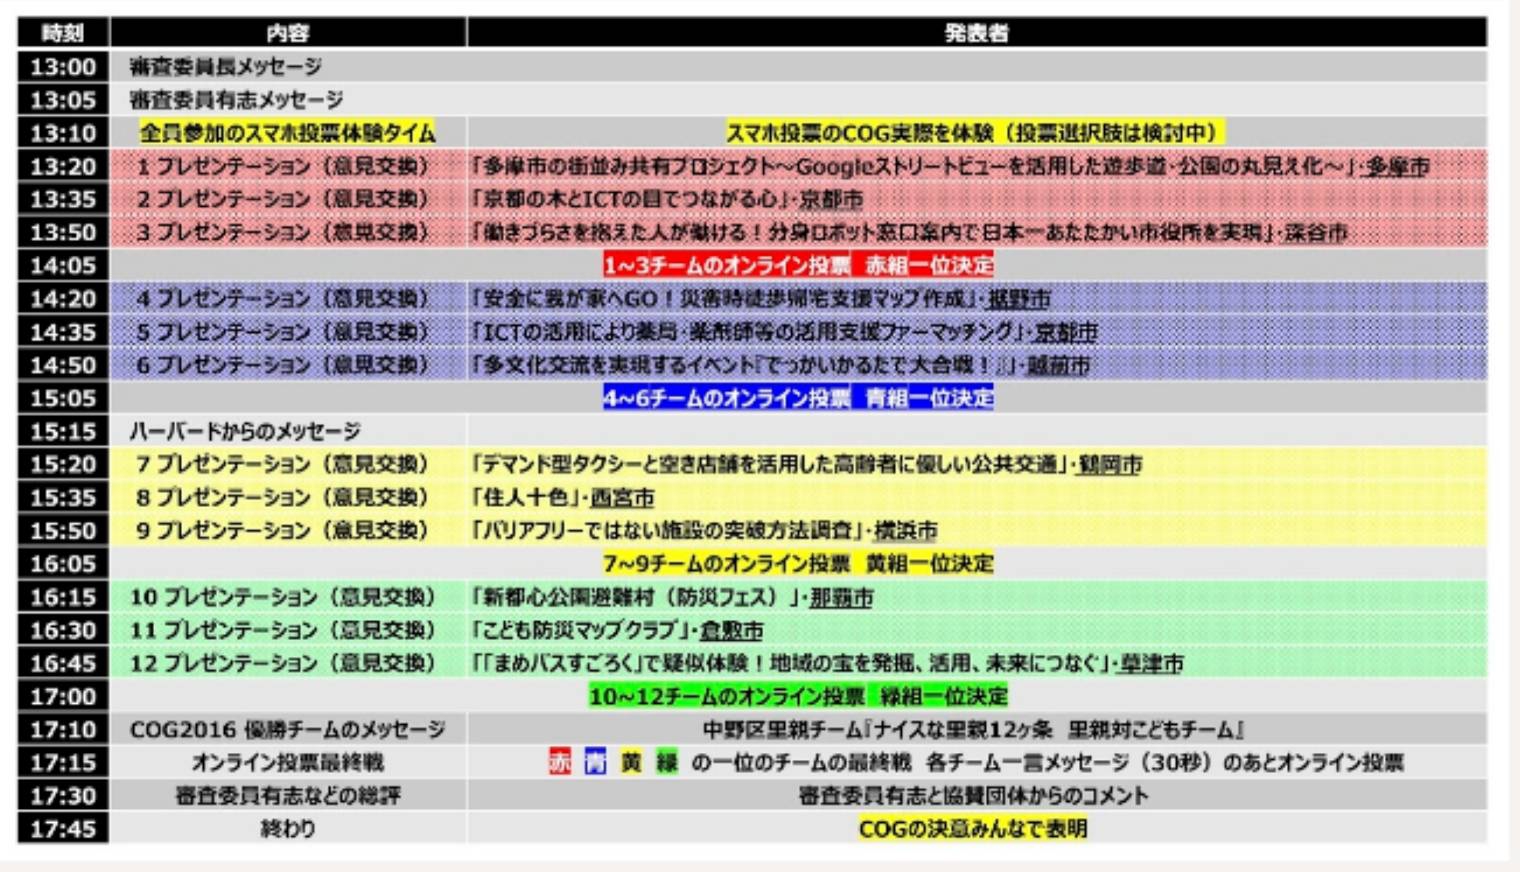Select the 15:05 time cell
Screen dimensions: 1520x872
click(63, 398)
